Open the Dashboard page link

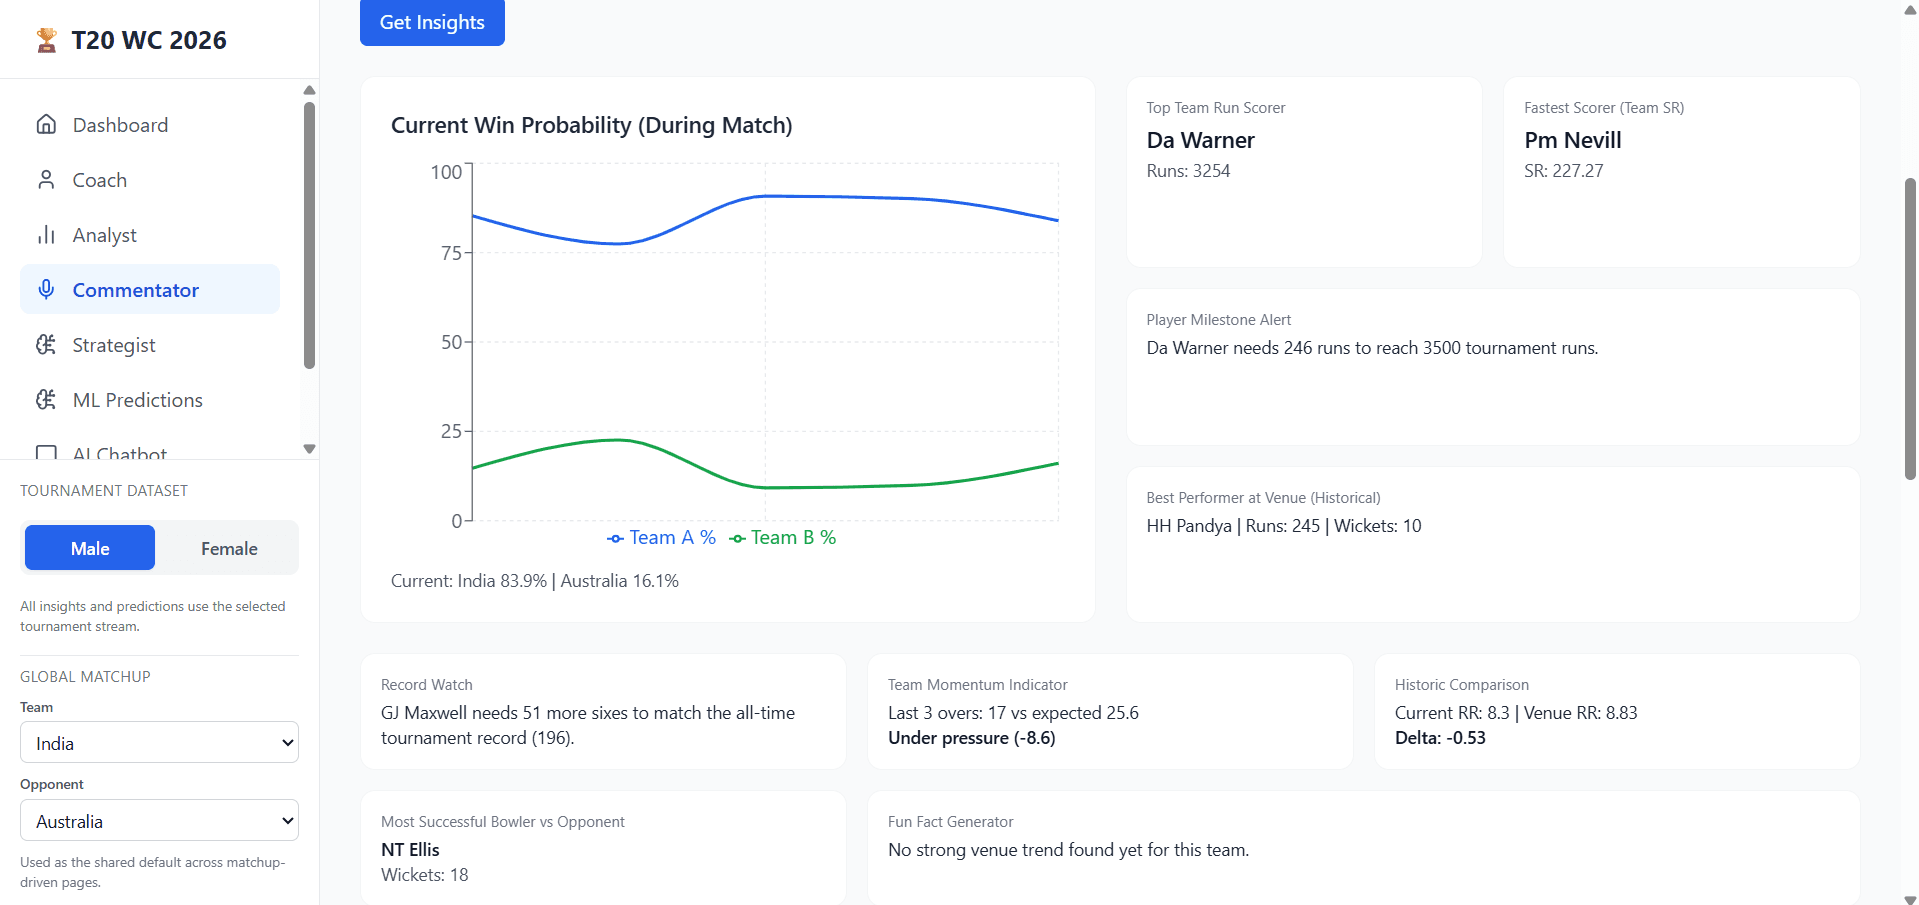120,125
